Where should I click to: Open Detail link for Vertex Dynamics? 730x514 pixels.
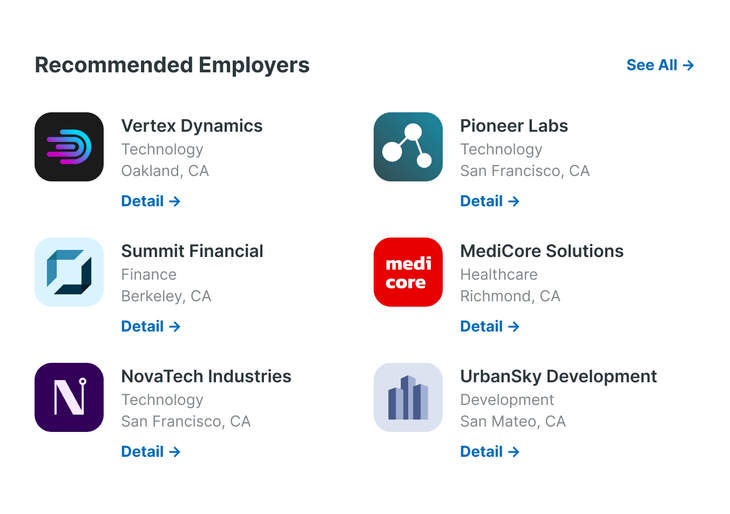(x=151, y=201)
